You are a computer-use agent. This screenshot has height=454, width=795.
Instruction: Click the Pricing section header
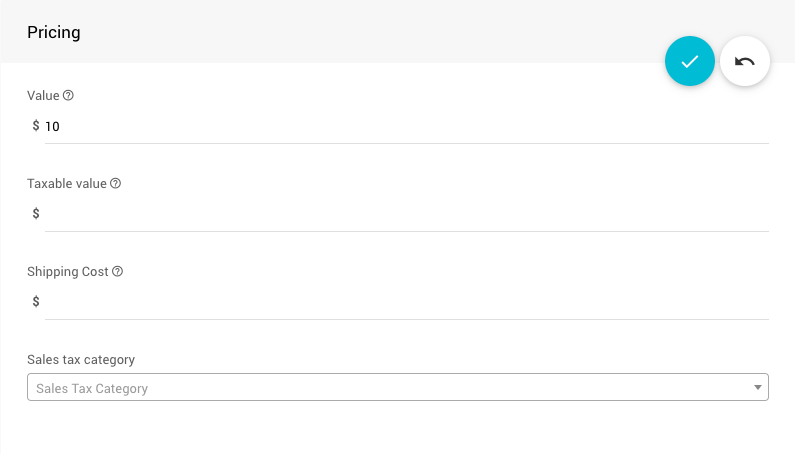[x=54, y=32]
